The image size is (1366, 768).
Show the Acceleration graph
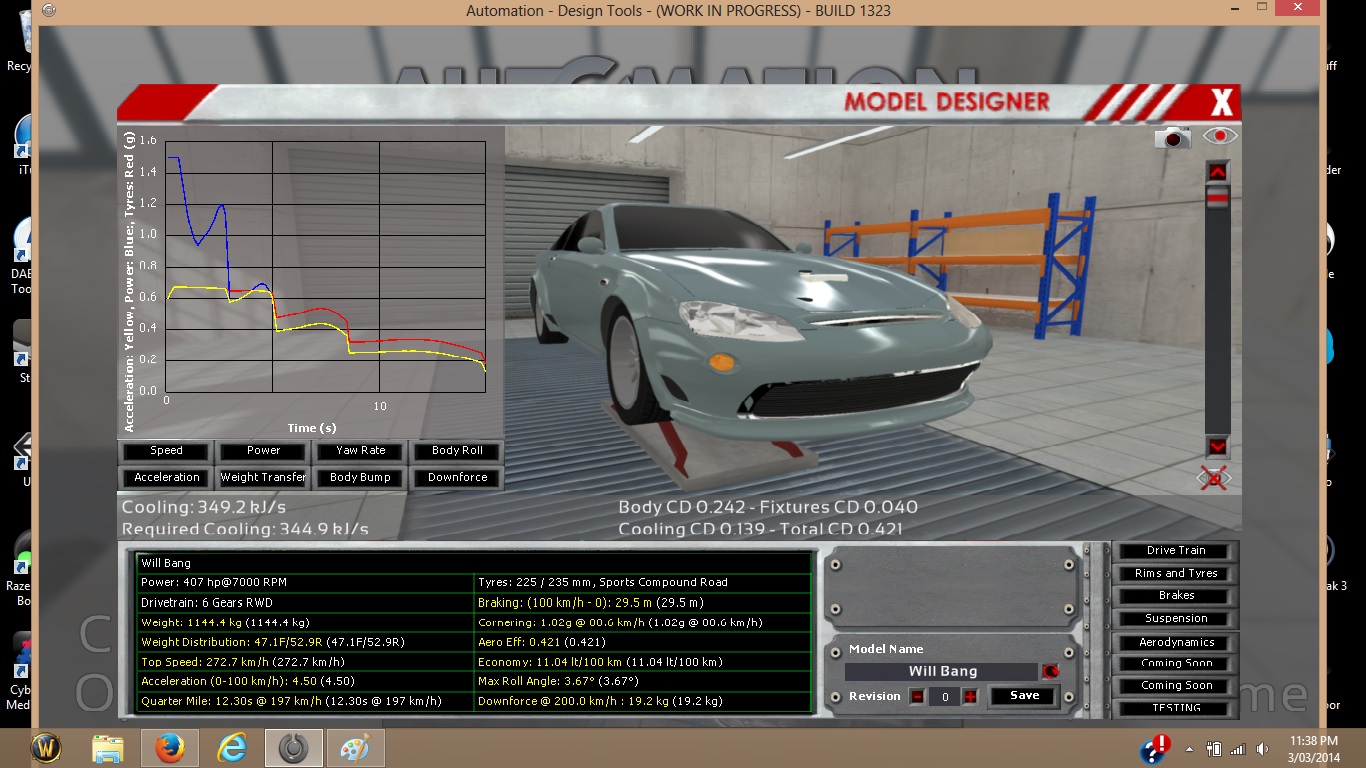(x=167, y=478)
